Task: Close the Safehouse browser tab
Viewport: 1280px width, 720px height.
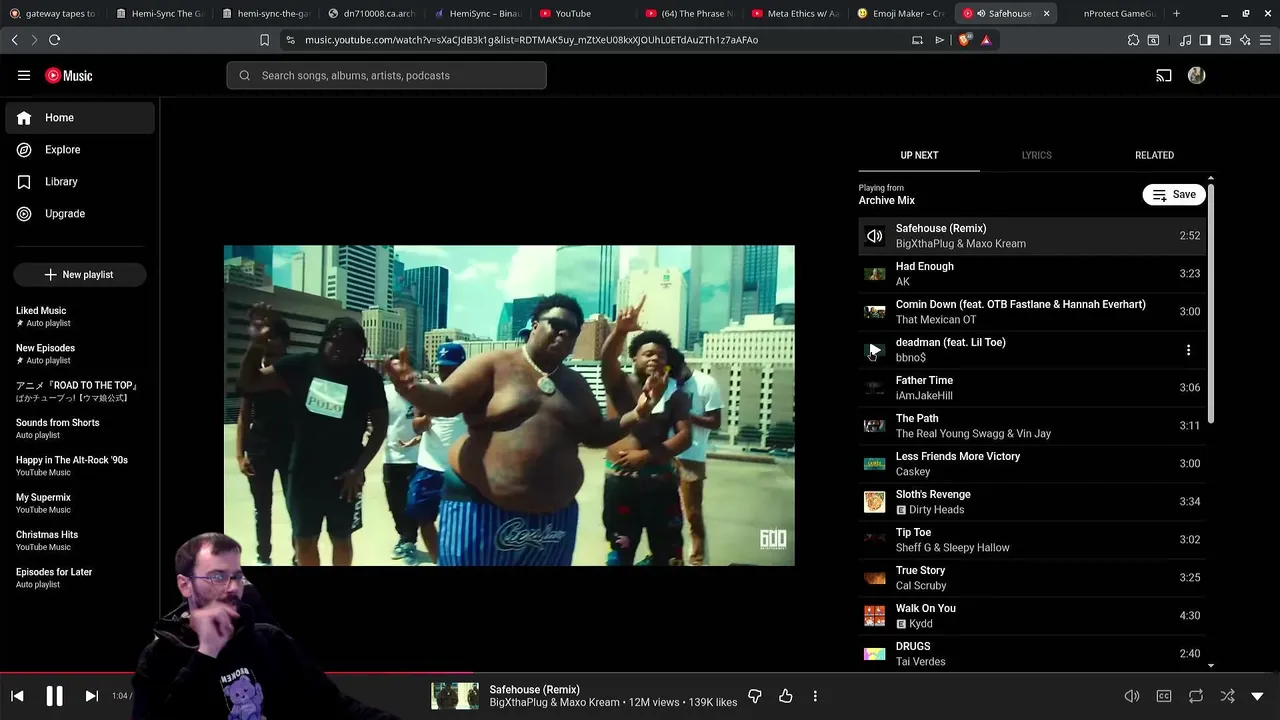Action: (x=1046, y=13)
